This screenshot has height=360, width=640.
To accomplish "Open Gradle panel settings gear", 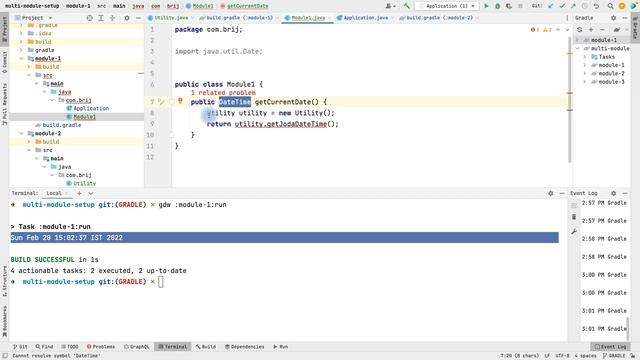I will coord(613,18).
